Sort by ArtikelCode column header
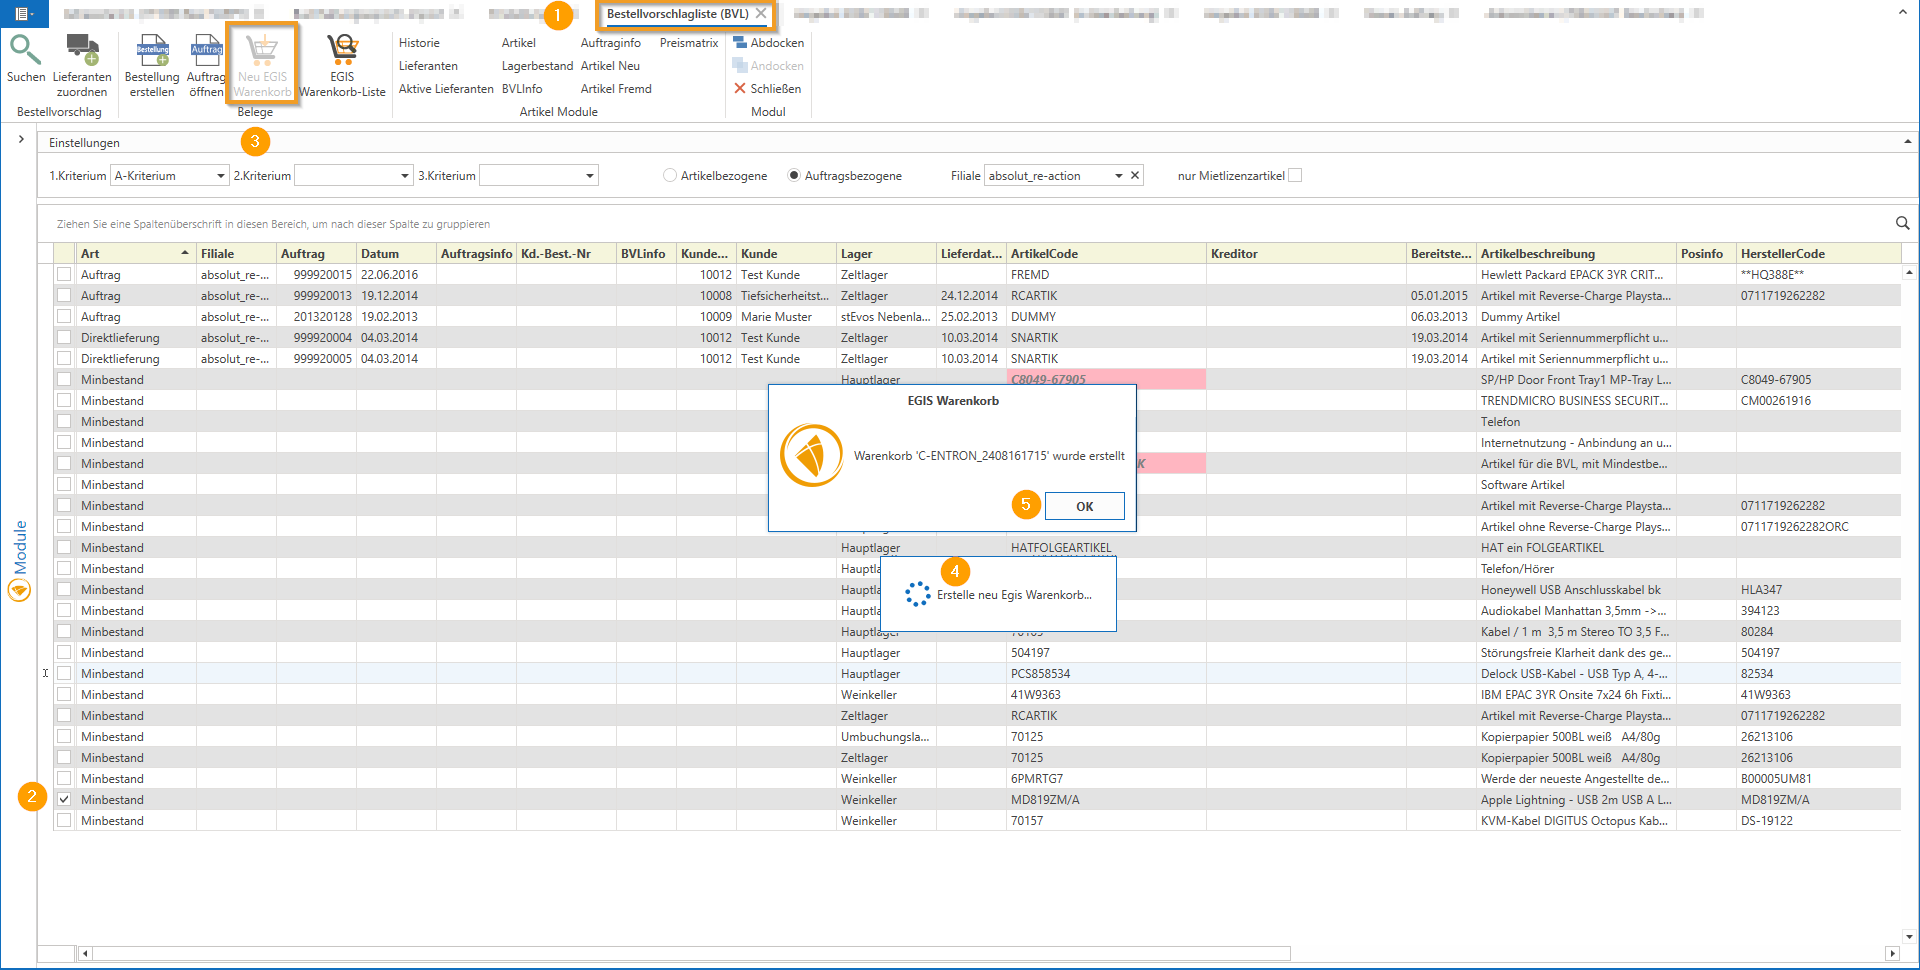Image resolution: width=1920 pixels, height=970 pixels. pyautogui.click(x=1044, y=254)
